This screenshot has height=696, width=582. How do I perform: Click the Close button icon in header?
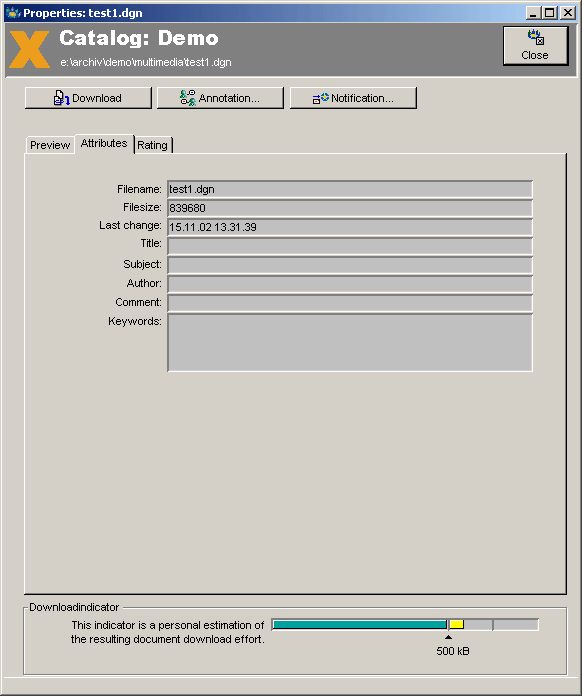[536, 37]
